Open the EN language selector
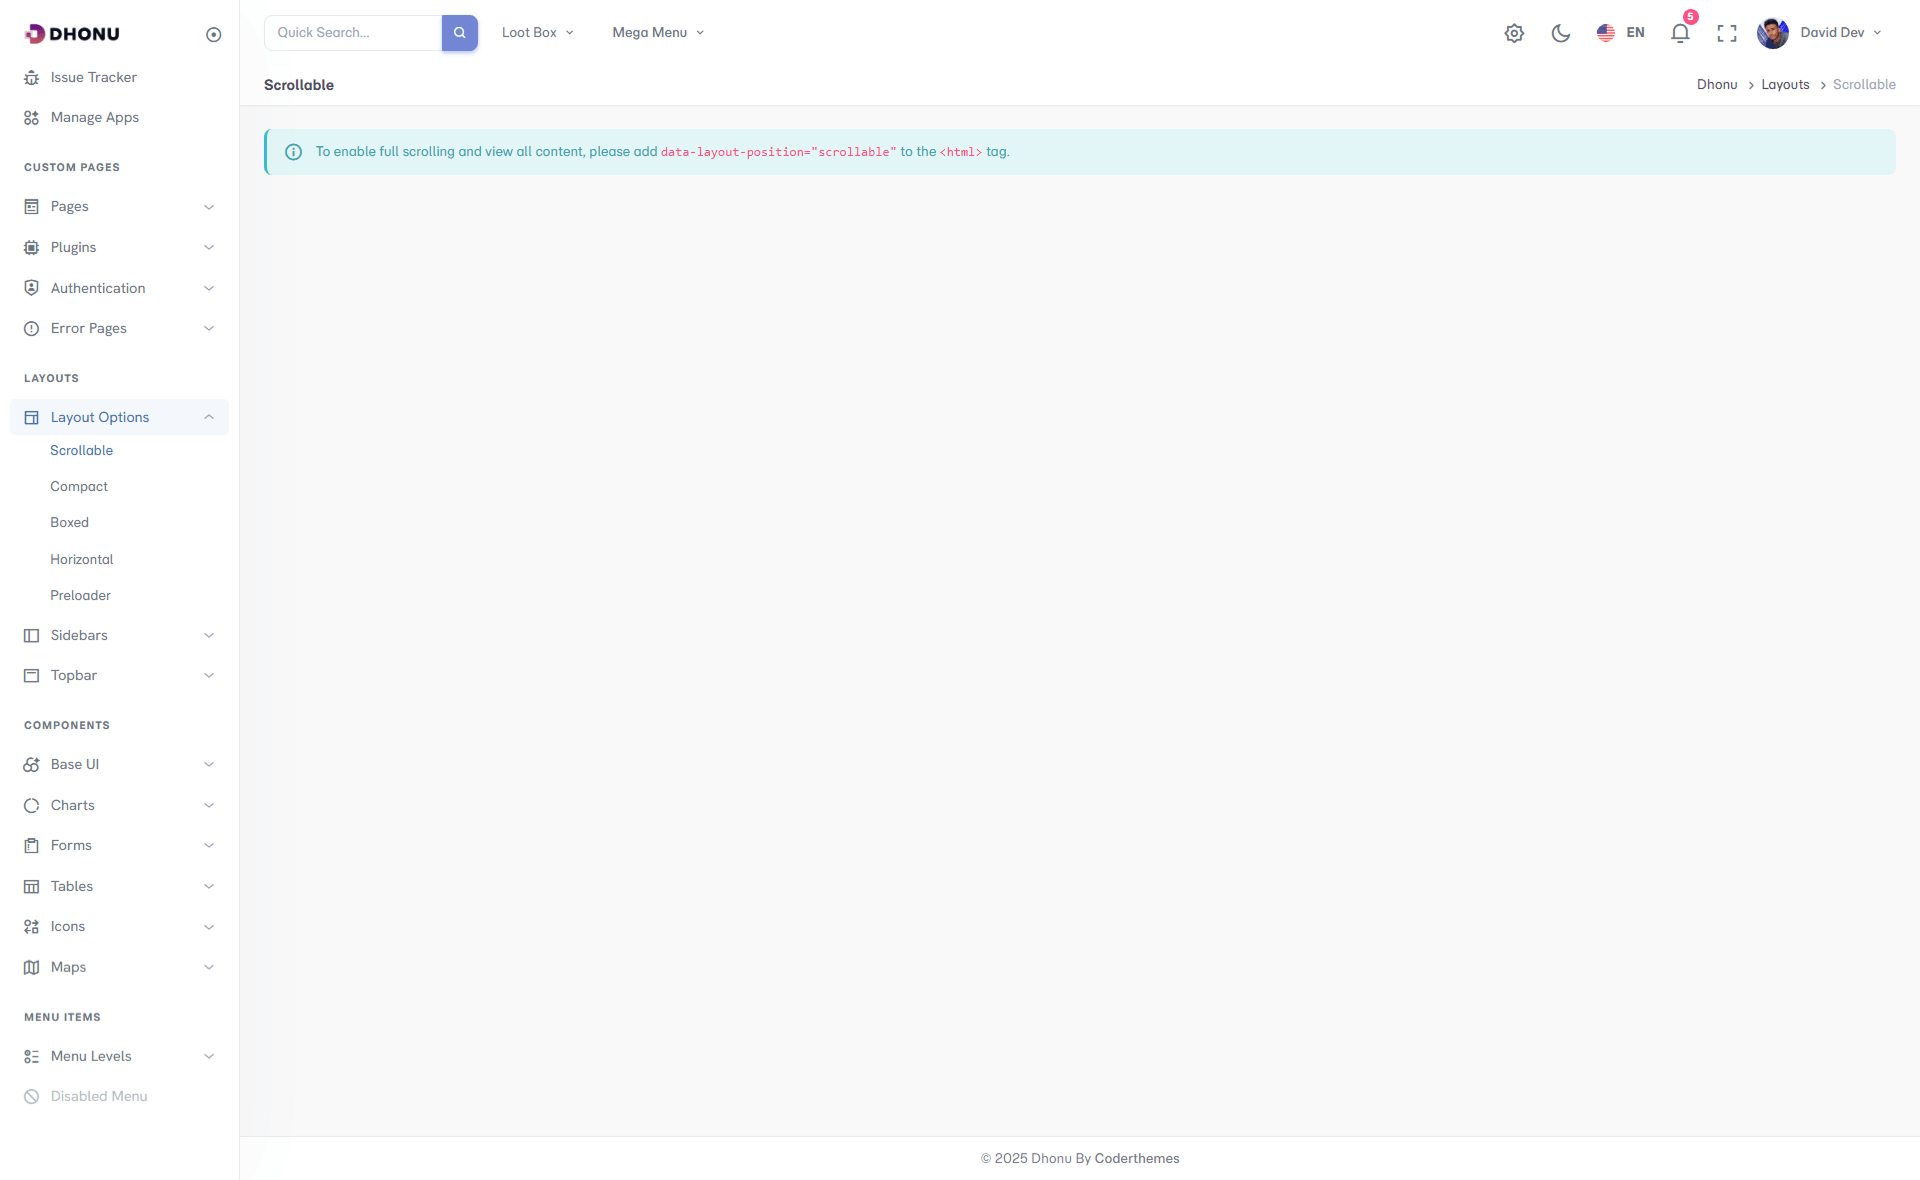Image resolution: width=1920 pixels, height=1180 pixels. [x=1620, y=33]
